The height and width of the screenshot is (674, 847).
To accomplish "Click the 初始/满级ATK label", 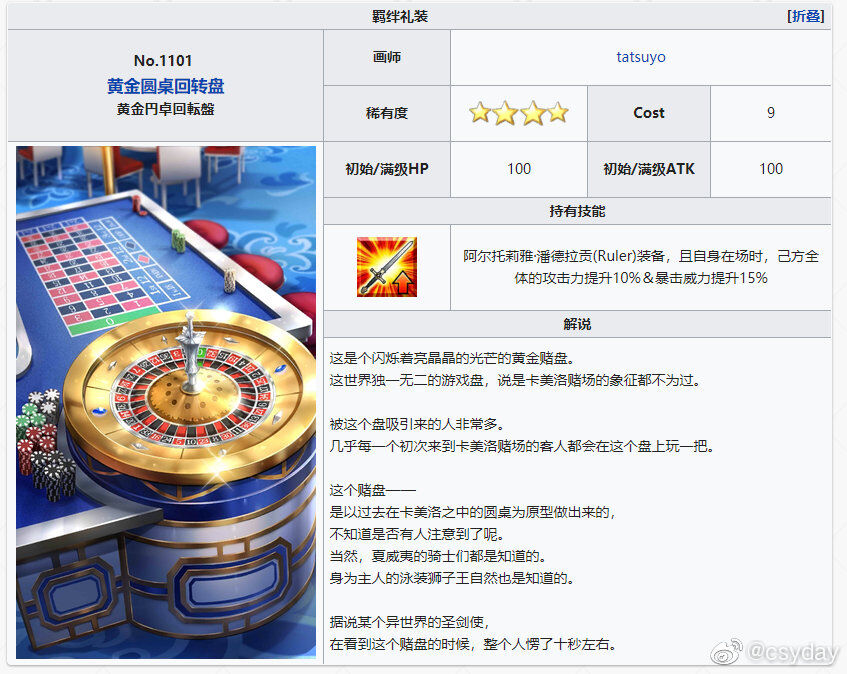I will click(649, 169).
